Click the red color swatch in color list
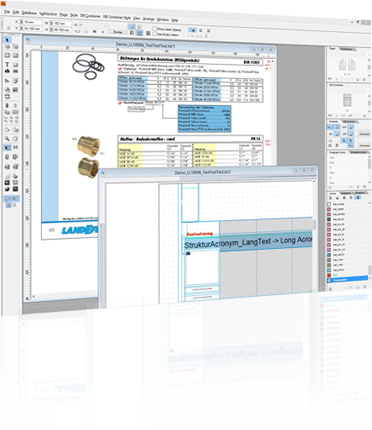Image resolution: width=372 pixels, height=430 pixels. [x=329, y=275]
